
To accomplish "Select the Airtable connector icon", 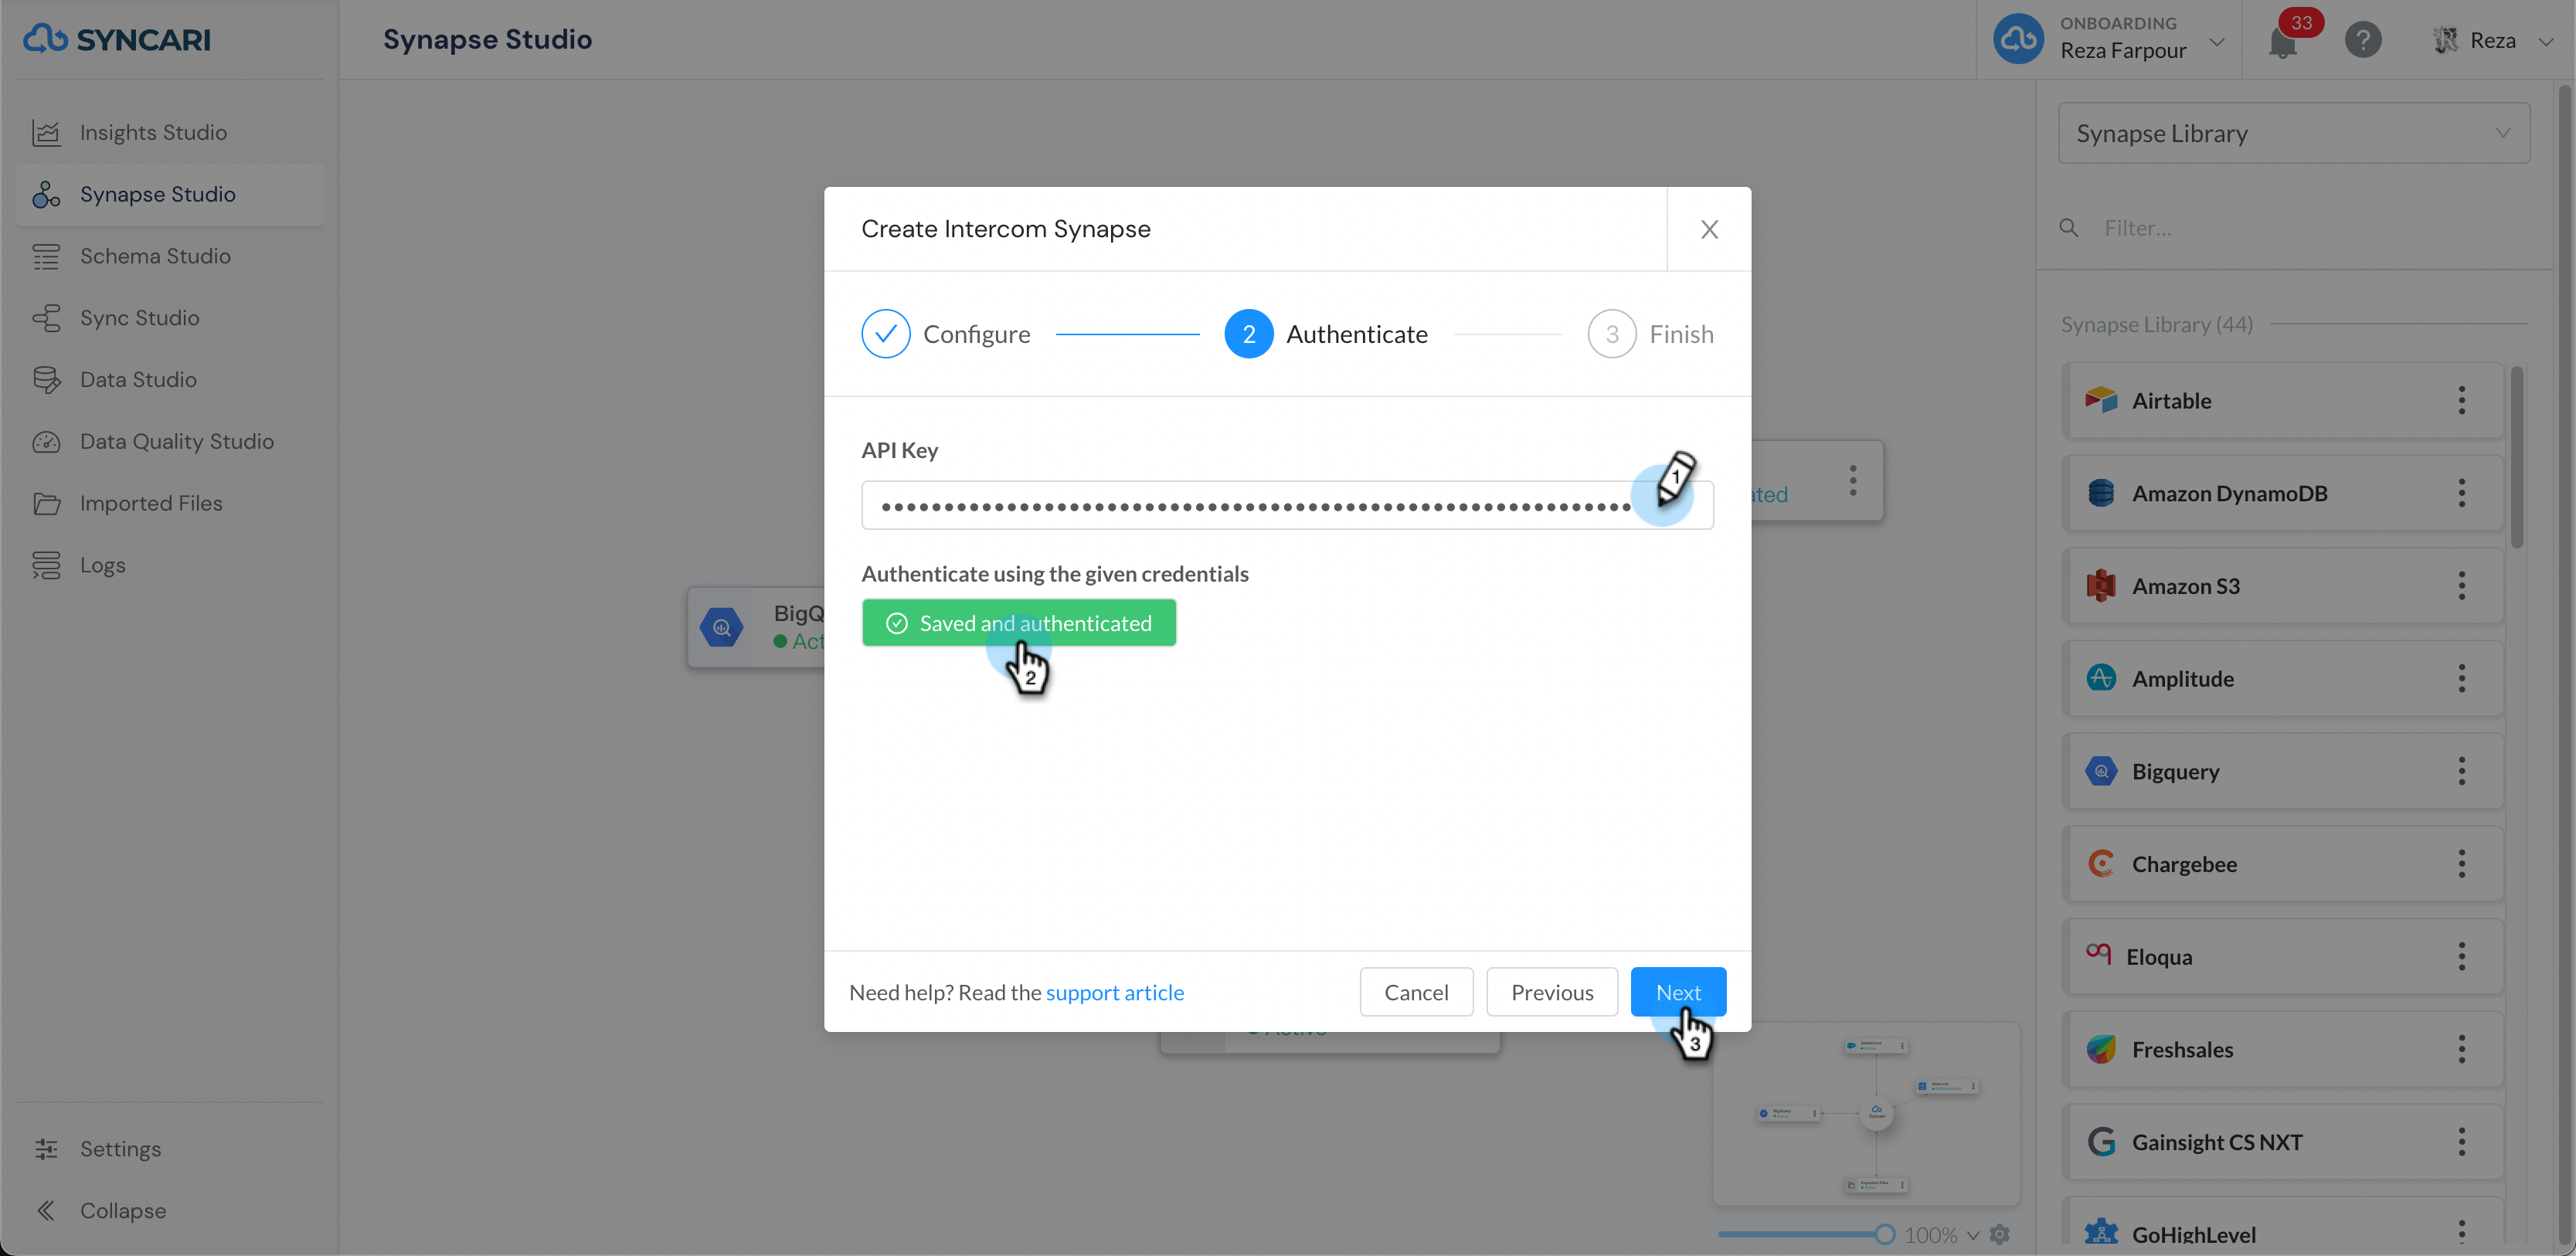I will pyautogui.click(x=2101, y=401).
